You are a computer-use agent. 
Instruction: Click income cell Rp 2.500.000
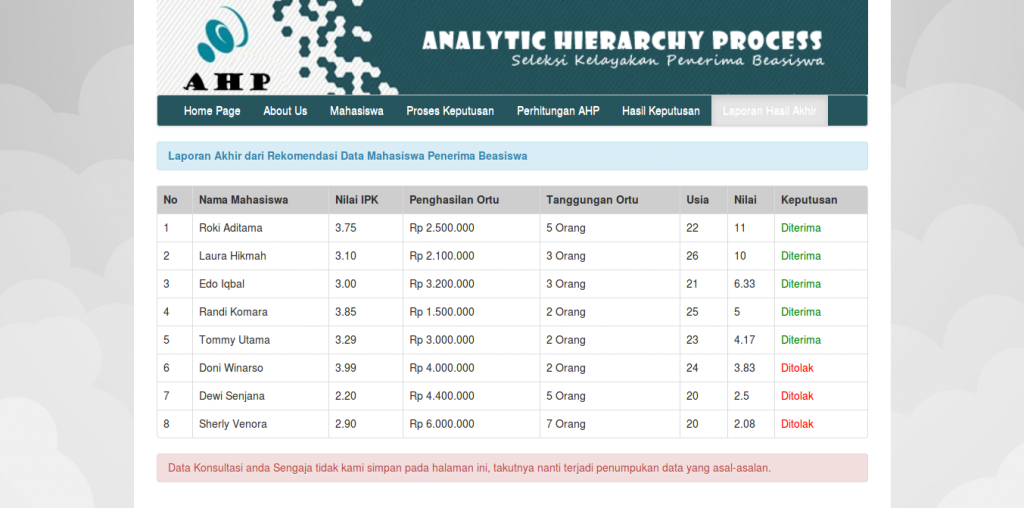coord(441,228)
